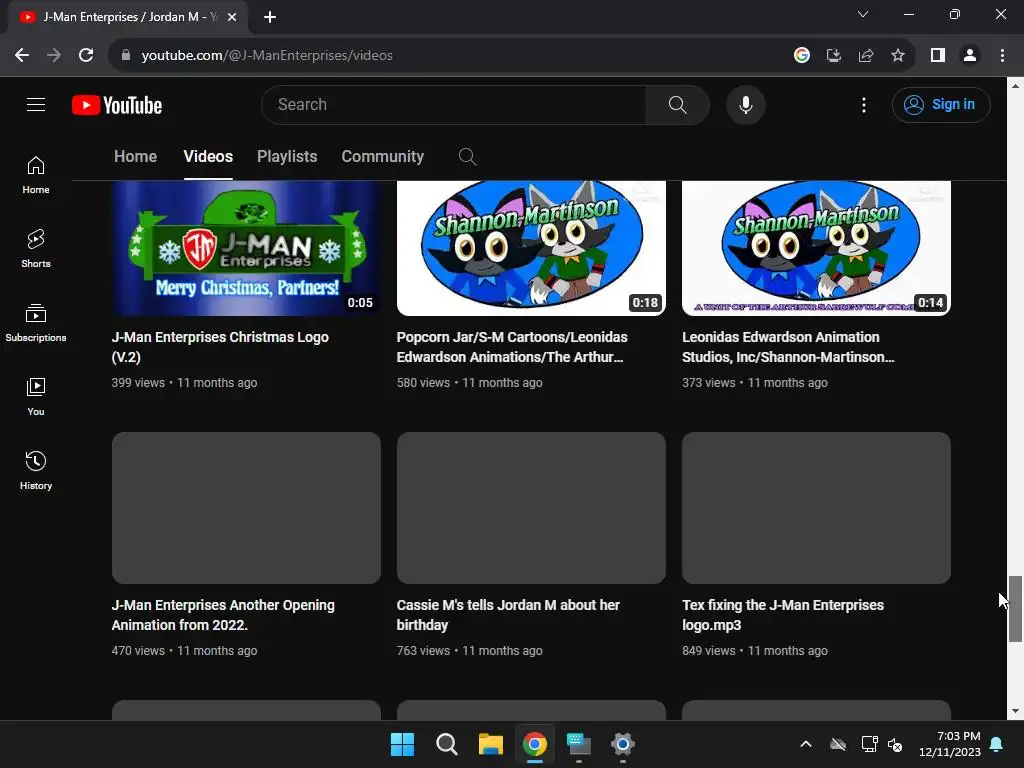Click the Sign in button
1024x768 pixels.
tap(941, 104)
